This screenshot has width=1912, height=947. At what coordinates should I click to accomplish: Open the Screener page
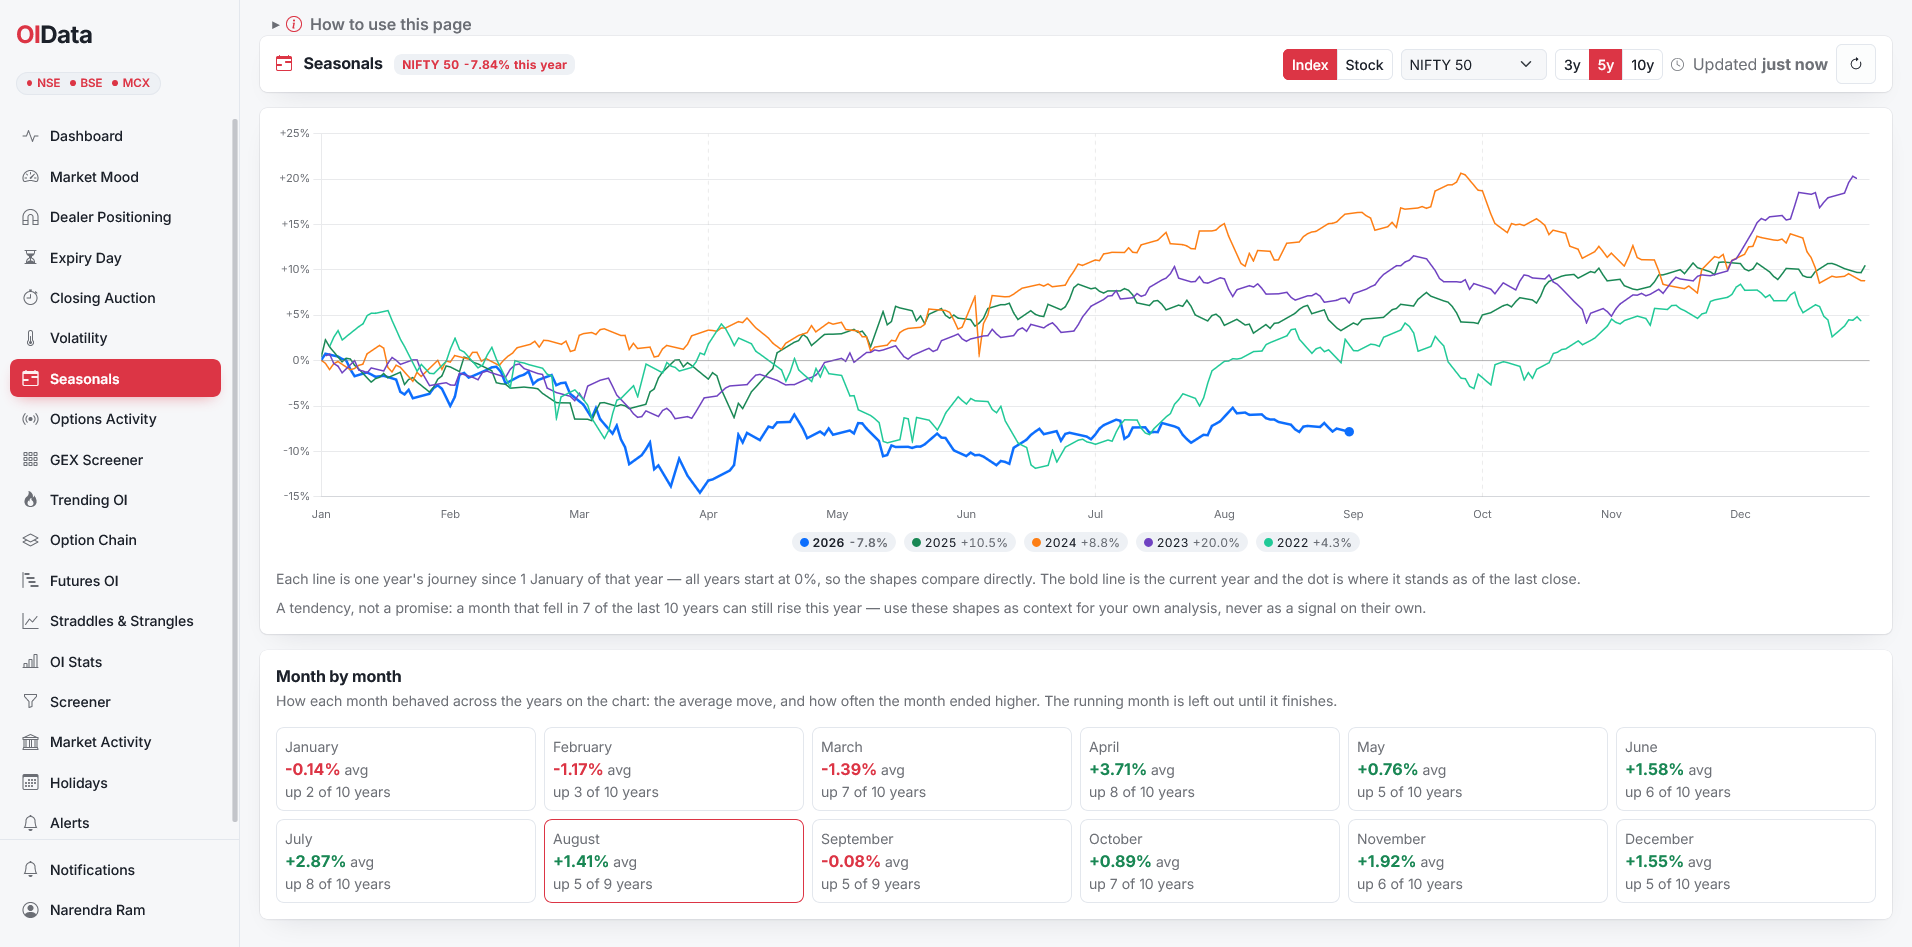[115, 702]
